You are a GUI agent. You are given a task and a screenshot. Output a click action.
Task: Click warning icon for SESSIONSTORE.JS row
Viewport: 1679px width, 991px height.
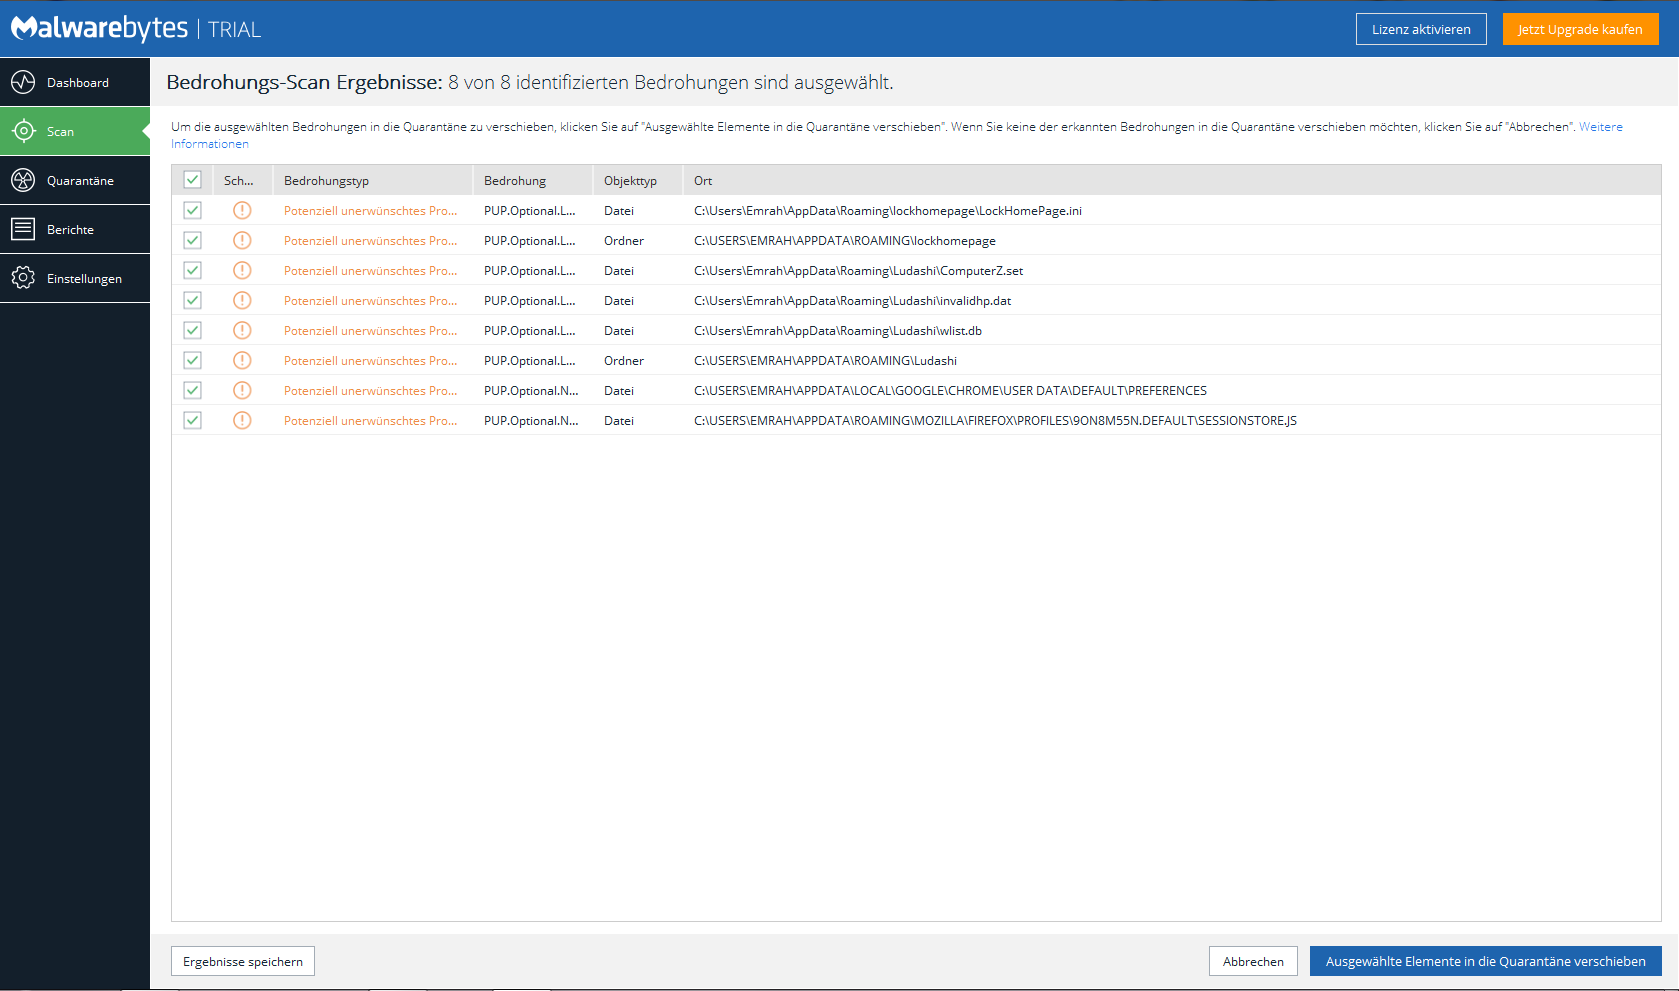[x=242, y=420]
